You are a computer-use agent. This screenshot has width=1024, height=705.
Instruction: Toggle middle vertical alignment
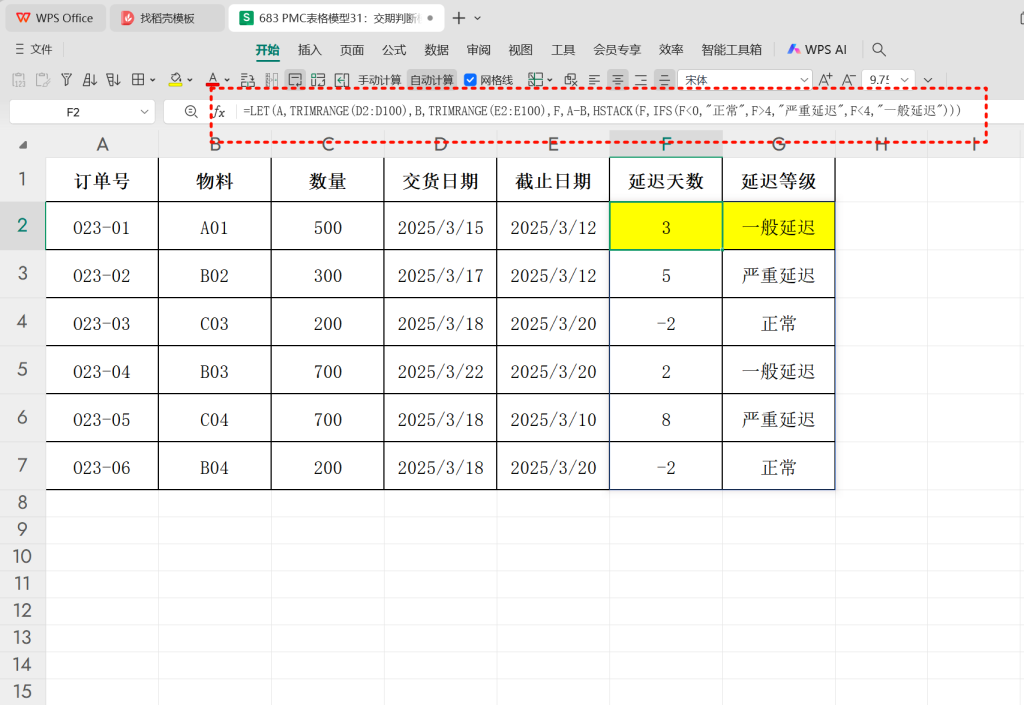tap(664, 80)
